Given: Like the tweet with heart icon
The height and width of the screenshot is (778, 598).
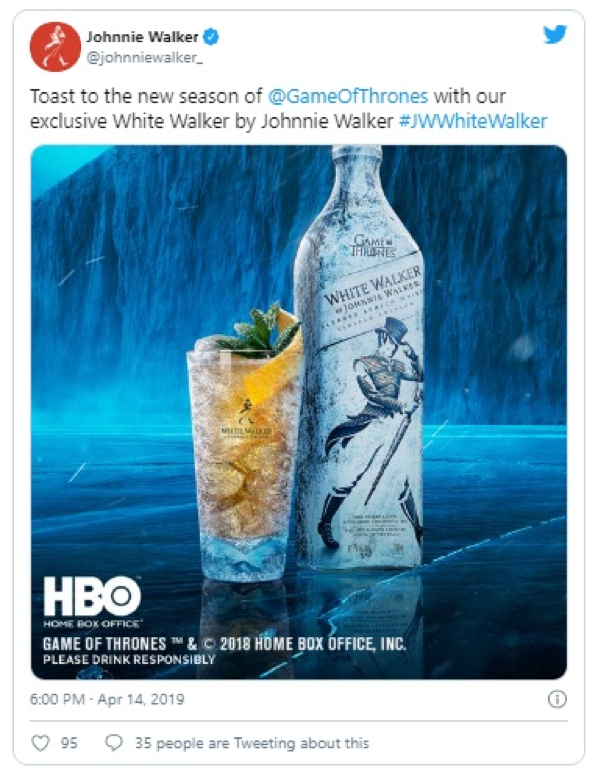Looking at the screenshot, I should tap(40, 743).
